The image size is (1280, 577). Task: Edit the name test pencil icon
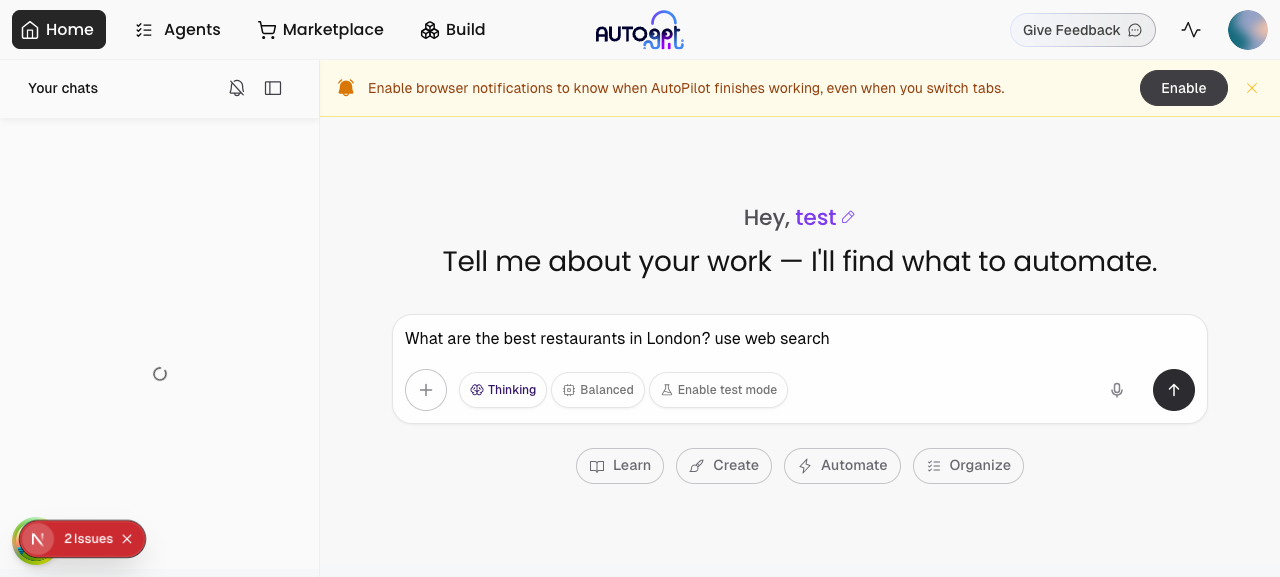[x=848, y=217]
